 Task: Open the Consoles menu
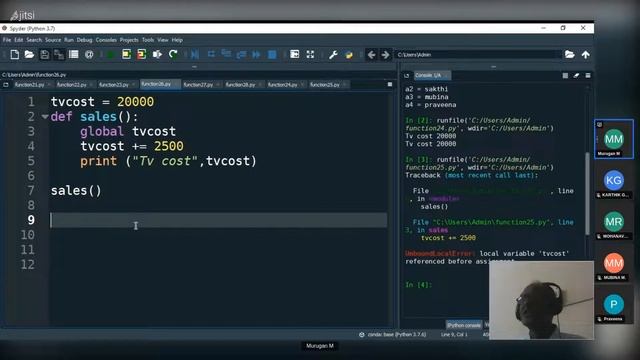(106, 40)
